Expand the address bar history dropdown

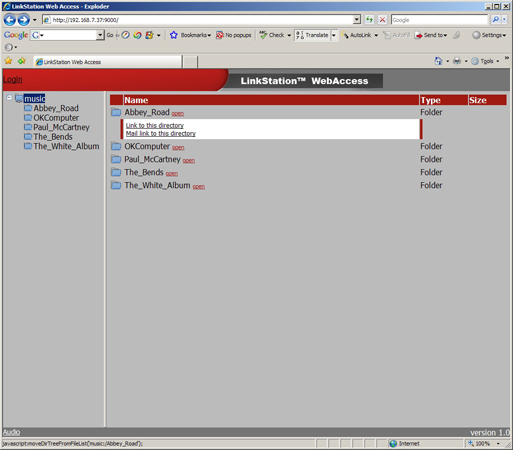[357, 20]
